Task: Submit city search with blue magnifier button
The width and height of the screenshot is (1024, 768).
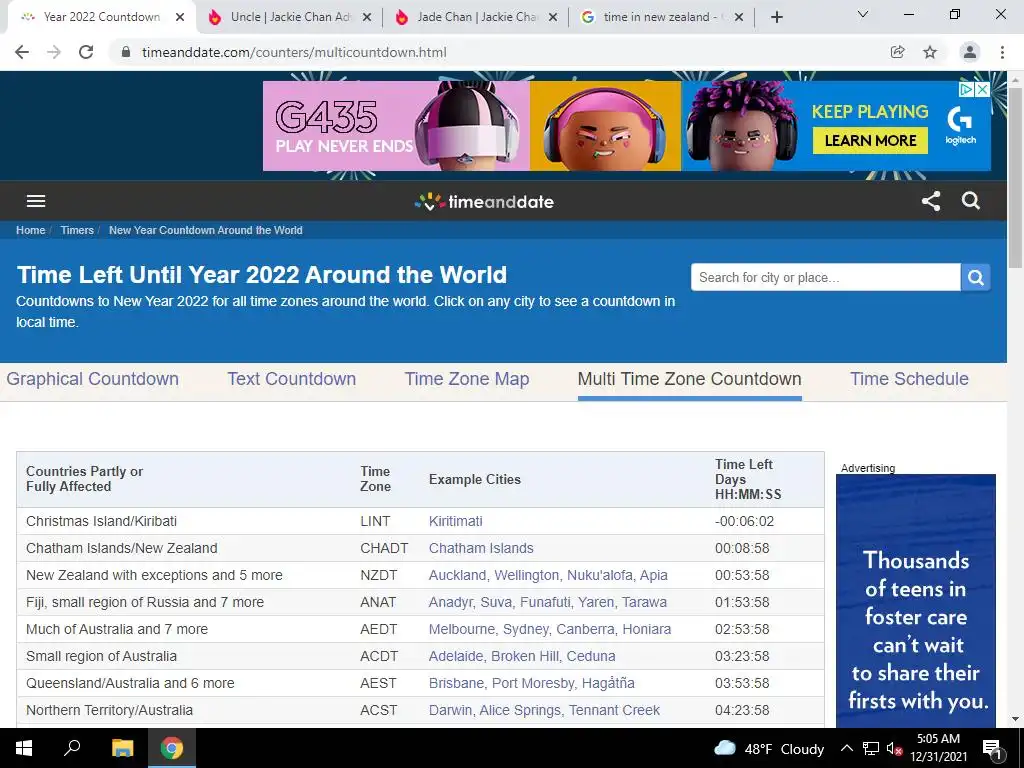Action: click(x=976, y=278)
